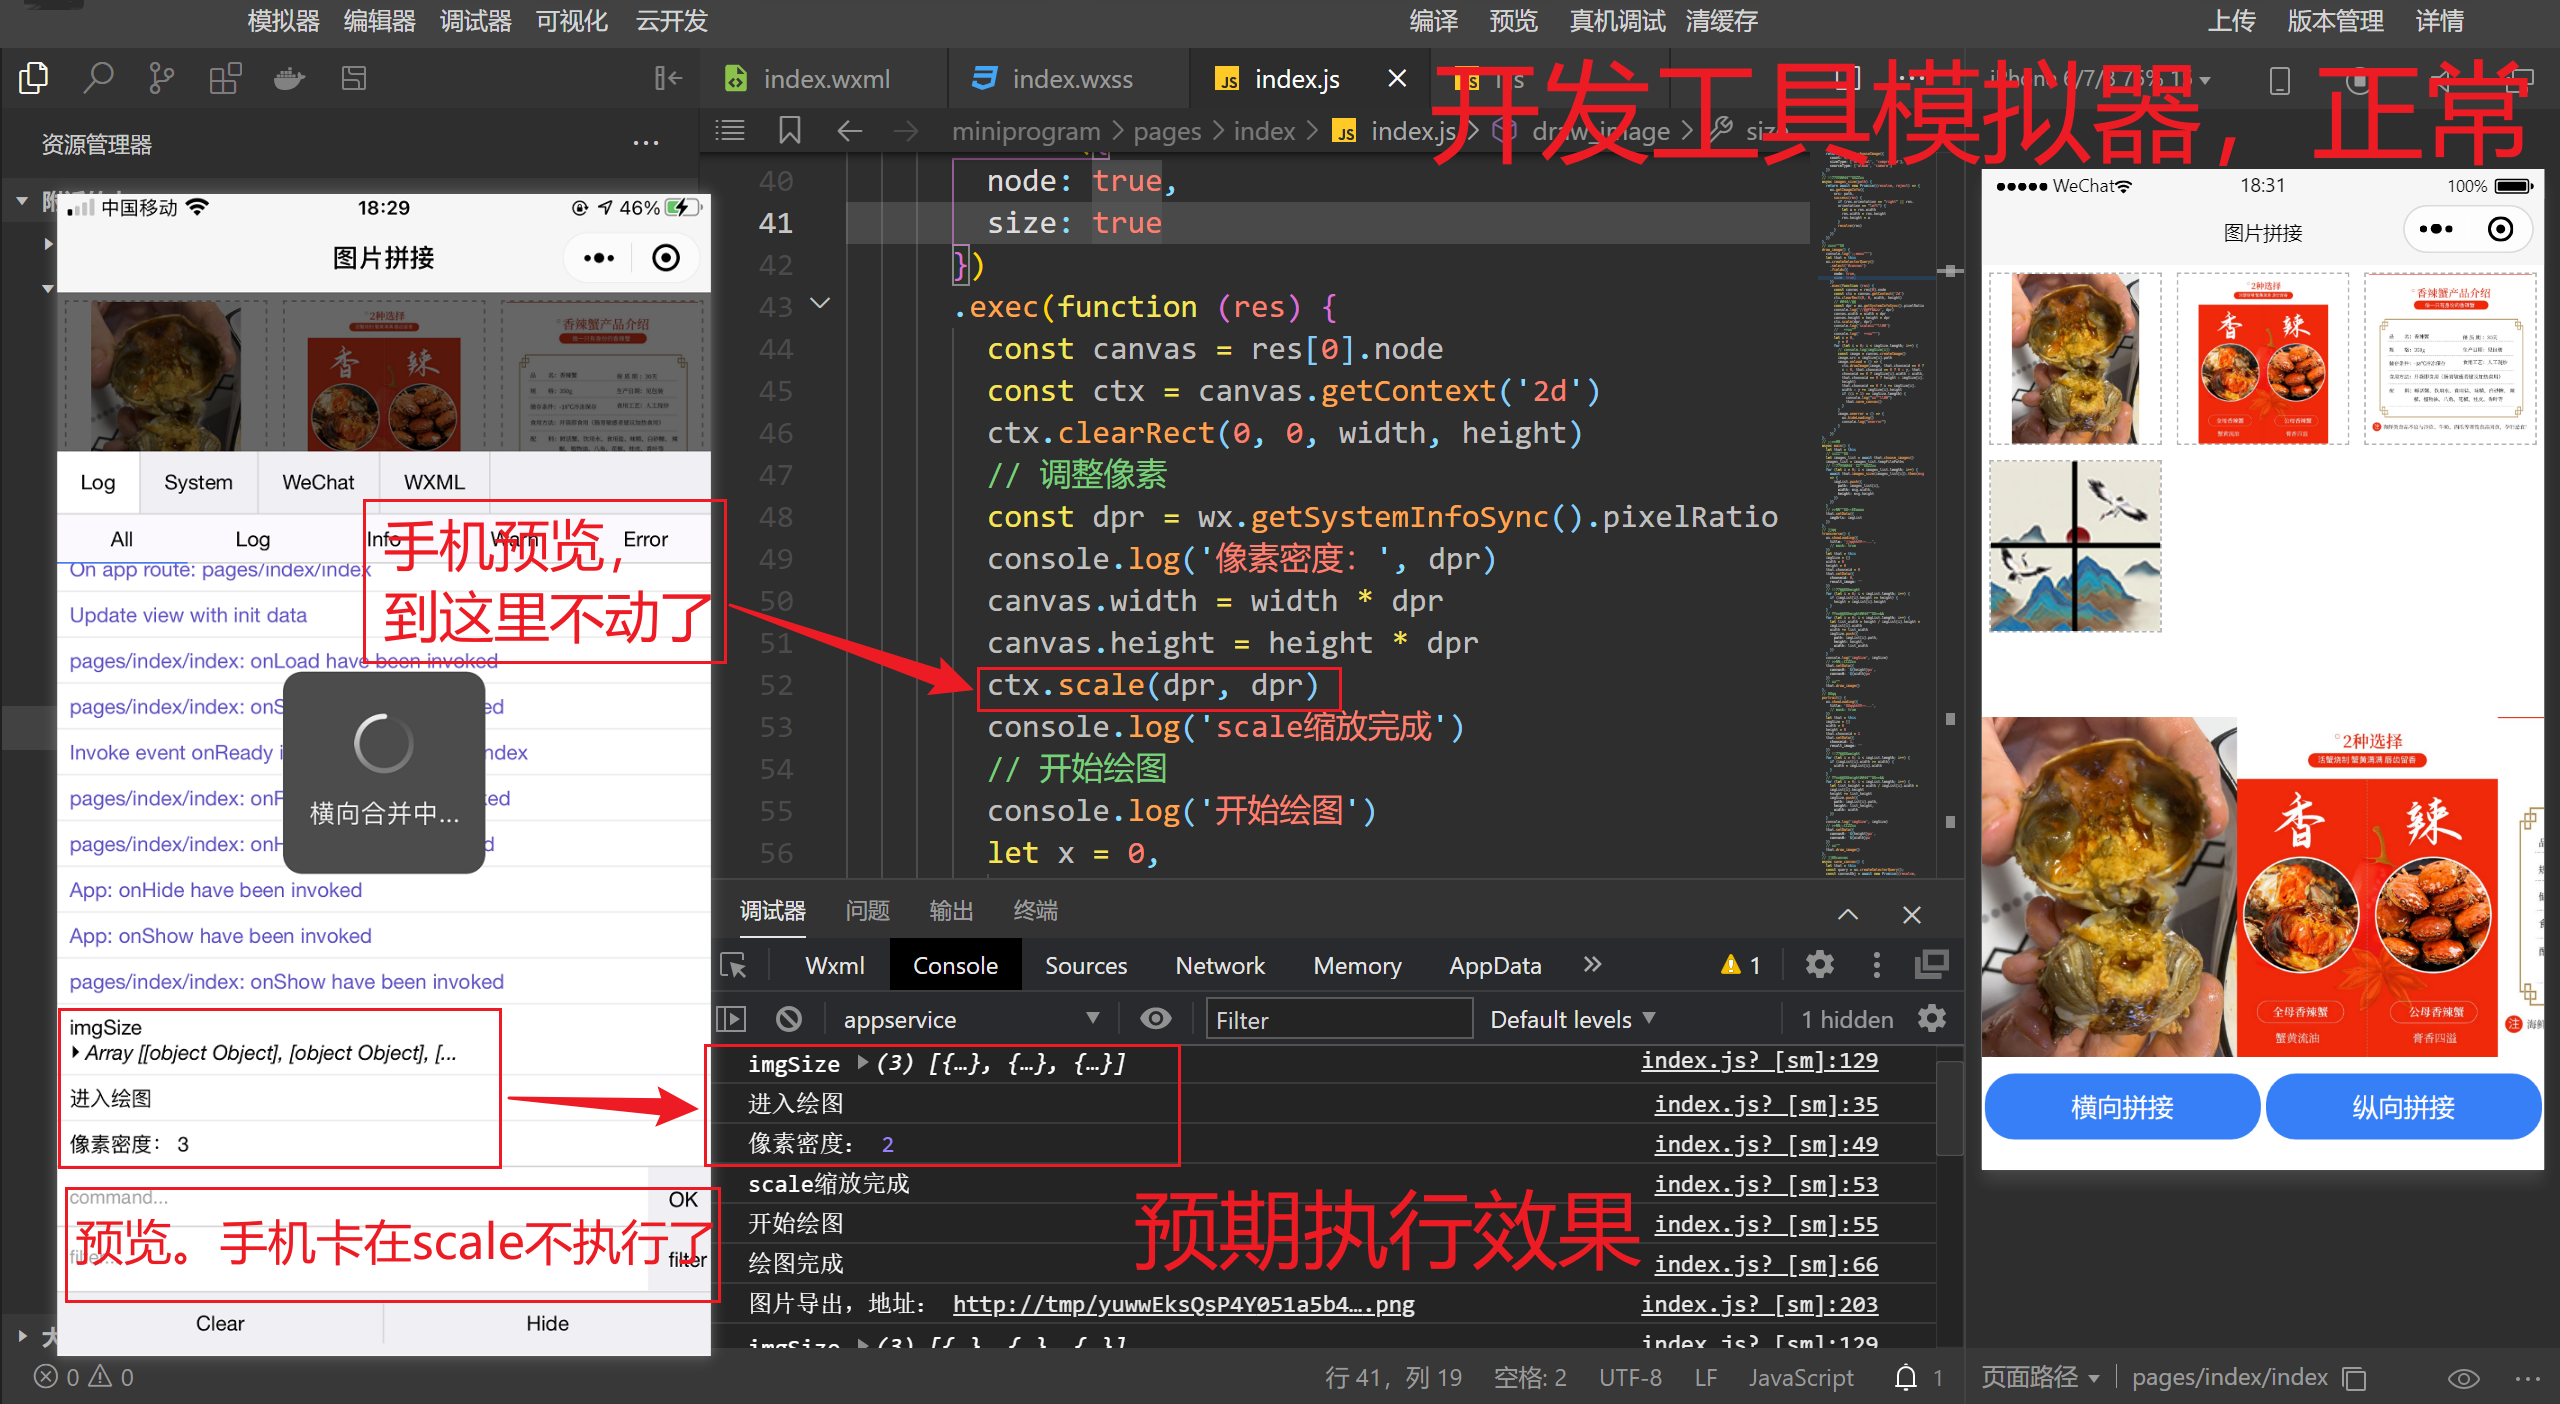2560x1404 pixels.
Task: Open the search icon in sidebar
Action: [x=97, y=78]
